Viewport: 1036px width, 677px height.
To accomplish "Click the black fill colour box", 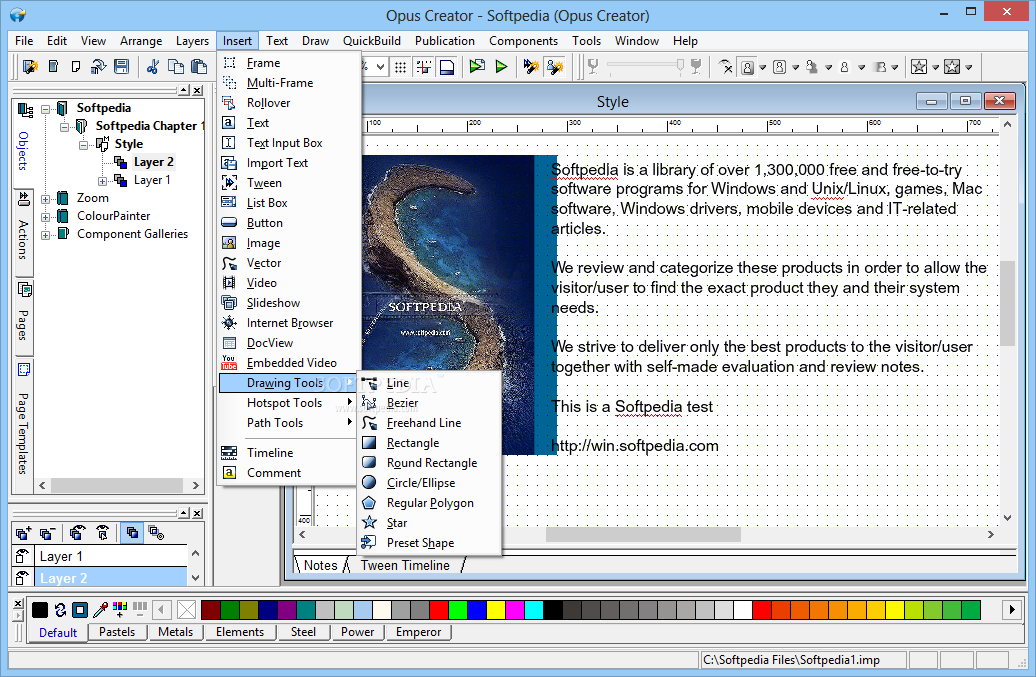I will [x=40, y=610].
